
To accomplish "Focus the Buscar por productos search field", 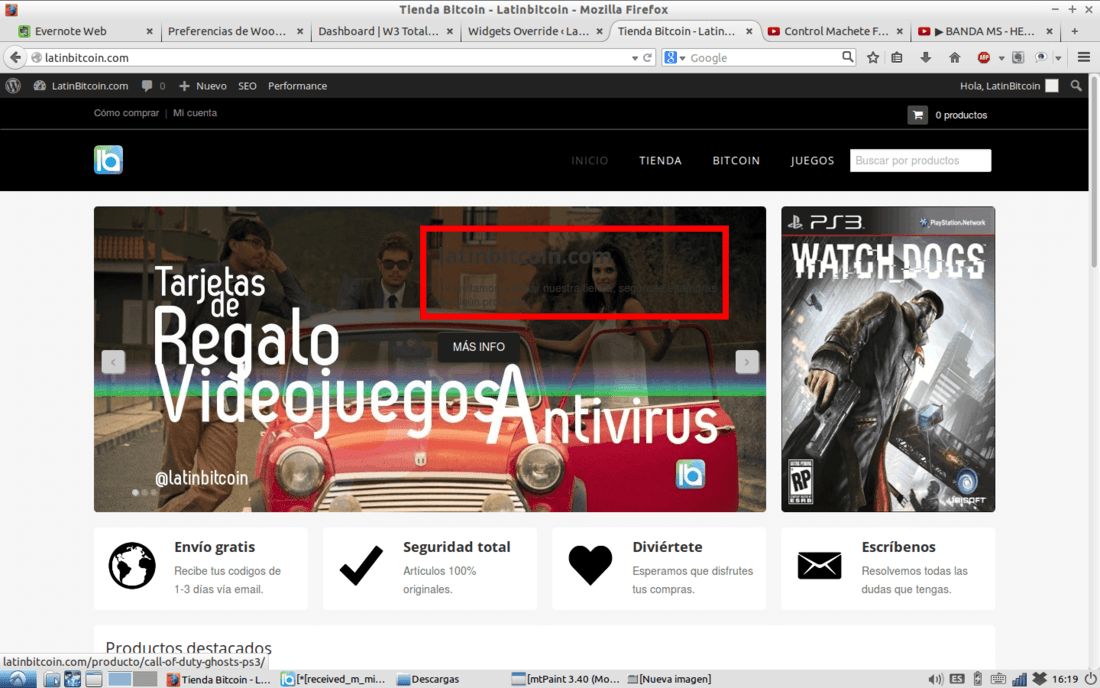I will click(x=920, y=160).
